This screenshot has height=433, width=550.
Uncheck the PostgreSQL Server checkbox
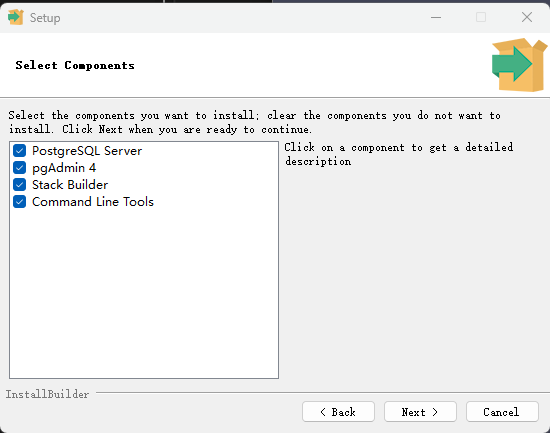click(x=20, y=151)
